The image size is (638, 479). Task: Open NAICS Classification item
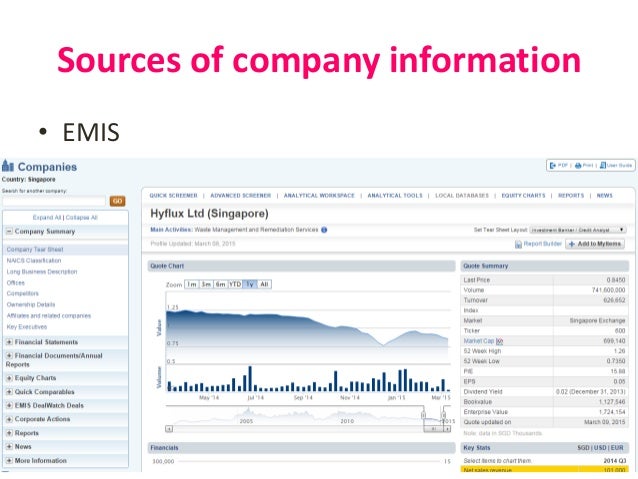[x=34, y=260]
